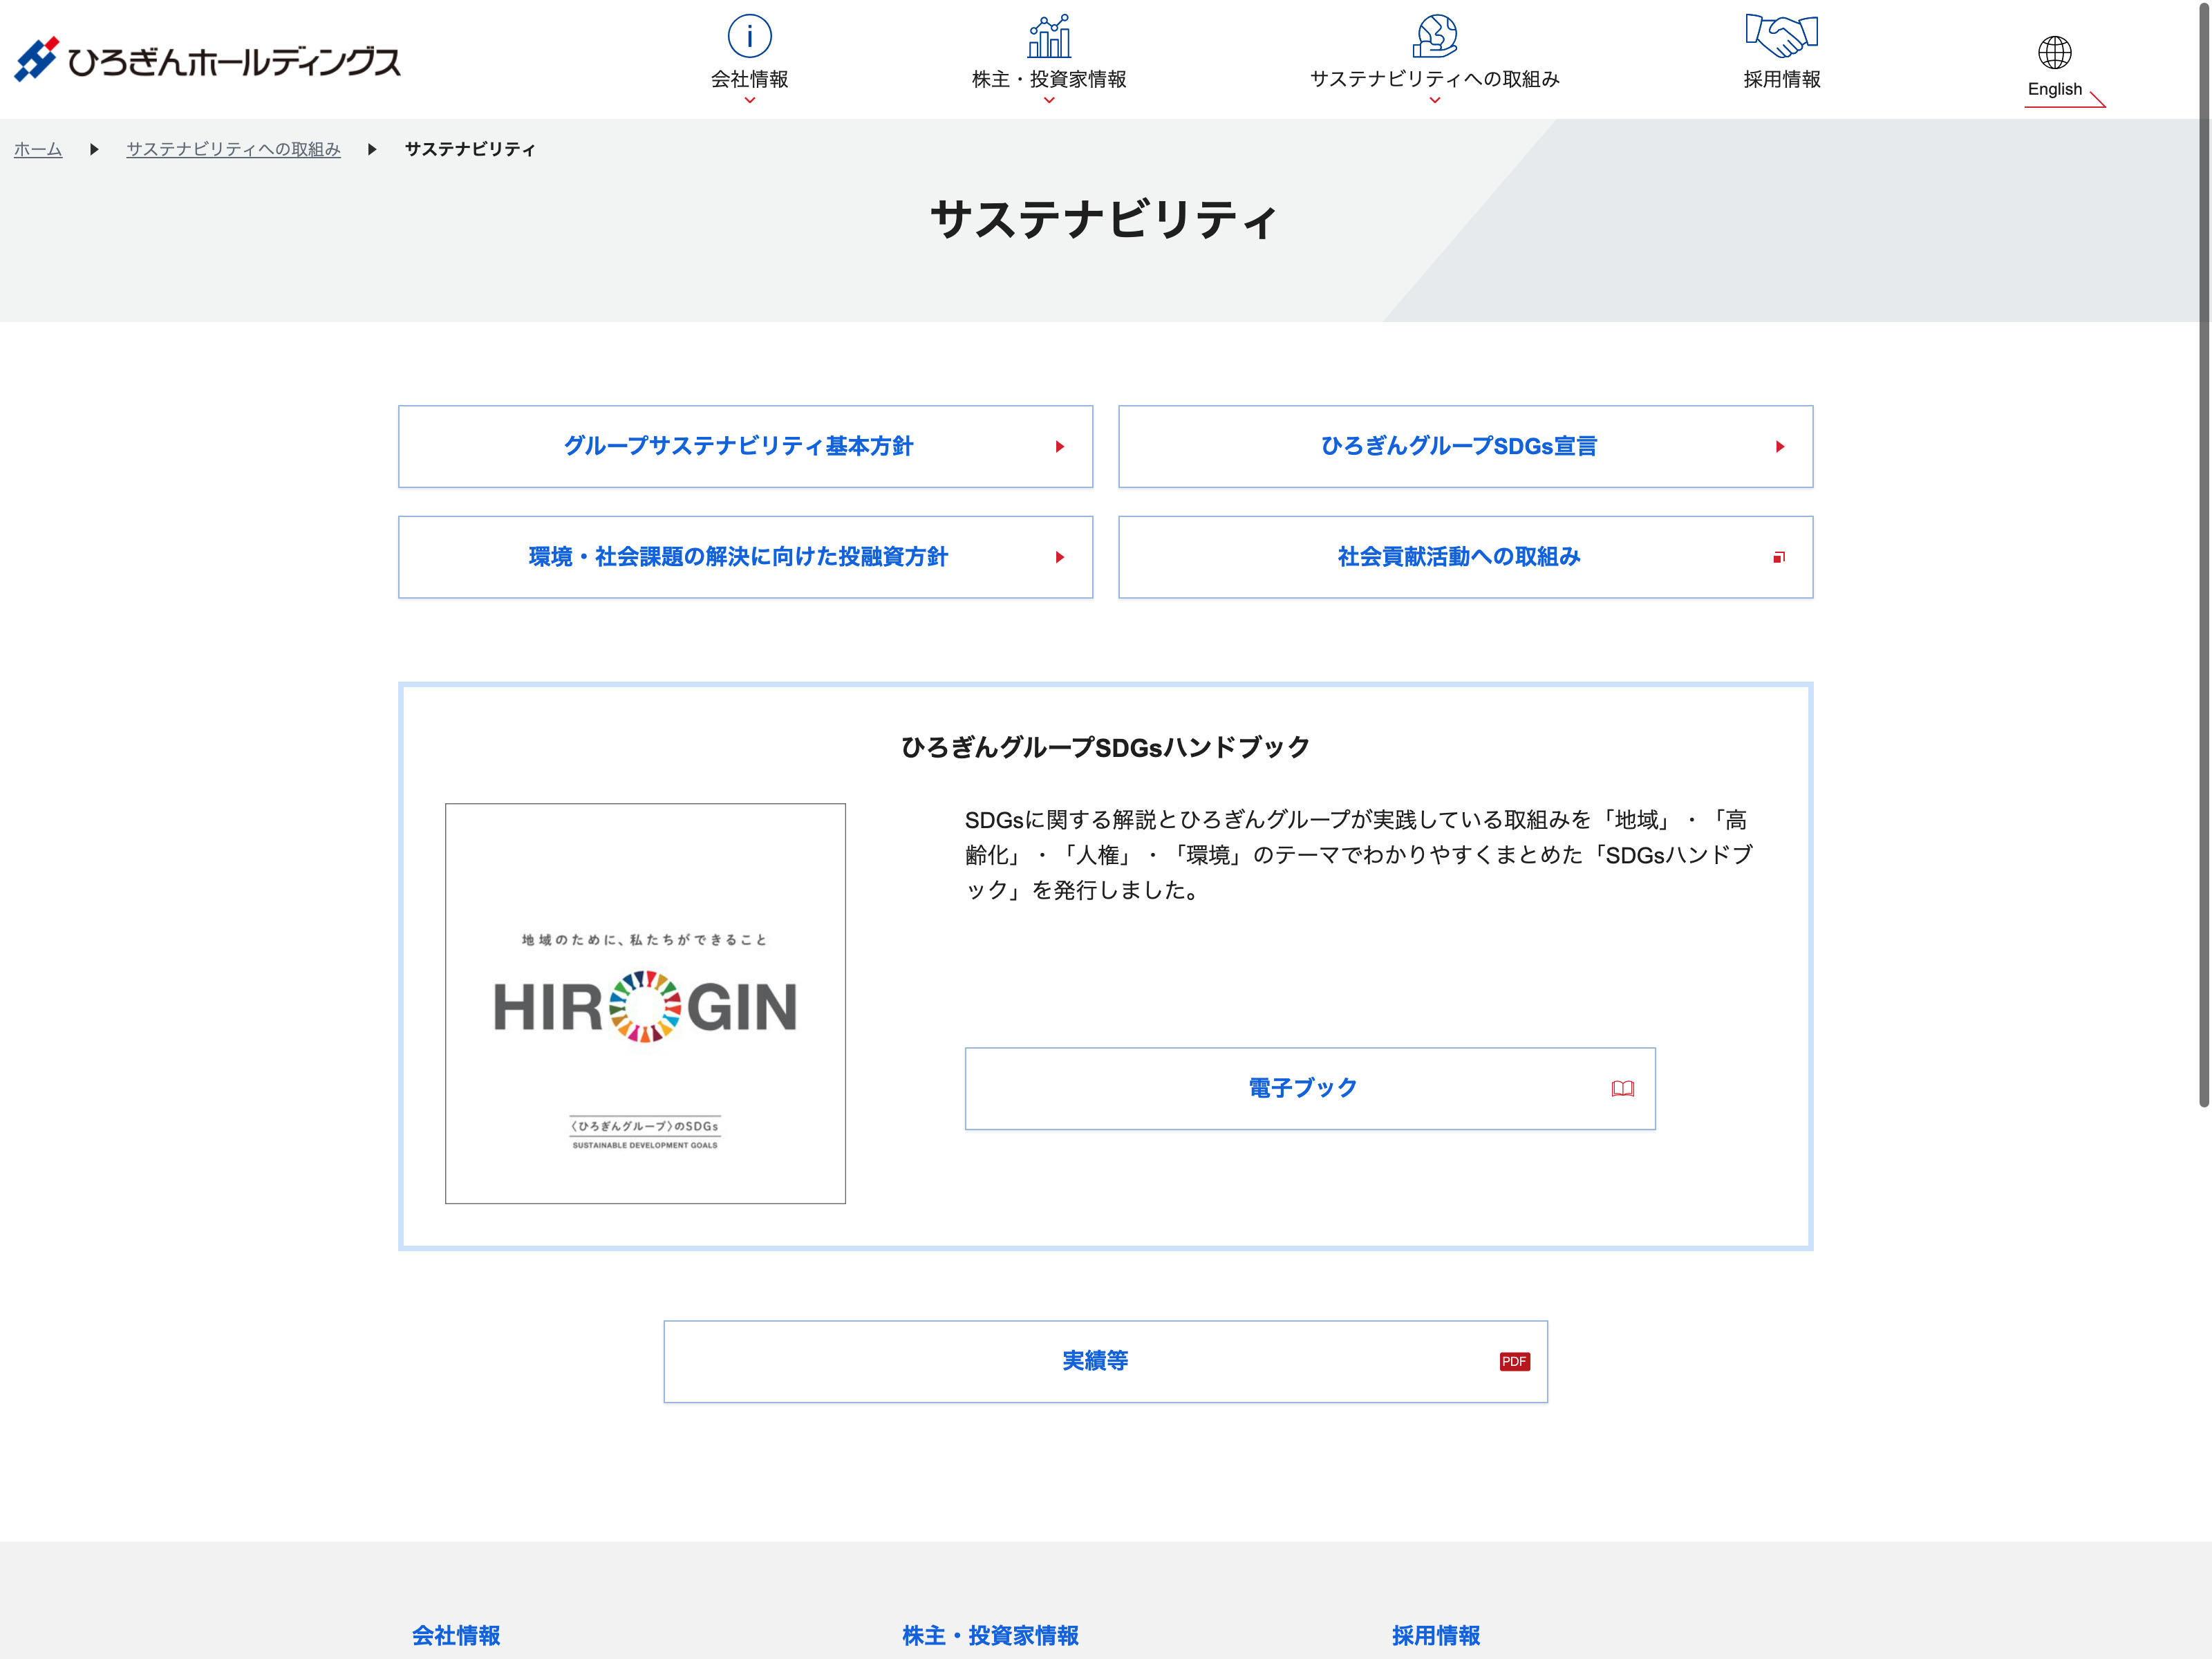Click the external link icon on 社会貢献活動への取組み
The height and width of the screenshot is (1659, 2212).
(1778, 557)
